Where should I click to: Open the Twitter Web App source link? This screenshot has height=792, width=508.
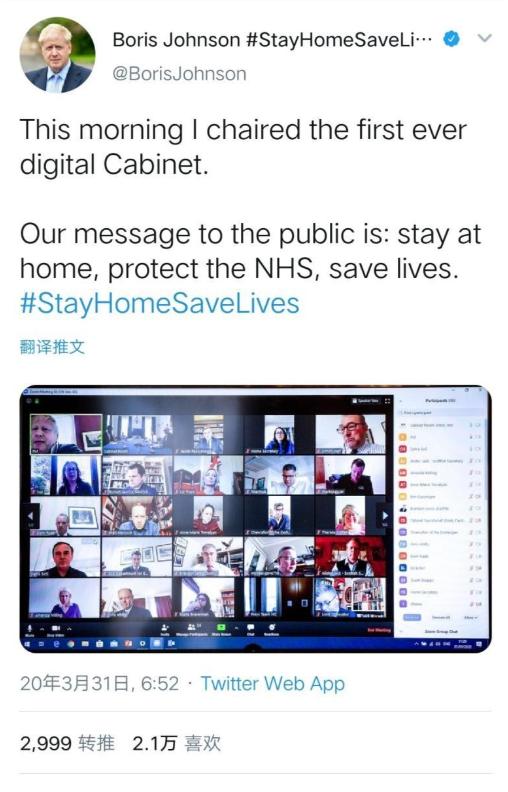pyautogui.click(x=273, y=683)
